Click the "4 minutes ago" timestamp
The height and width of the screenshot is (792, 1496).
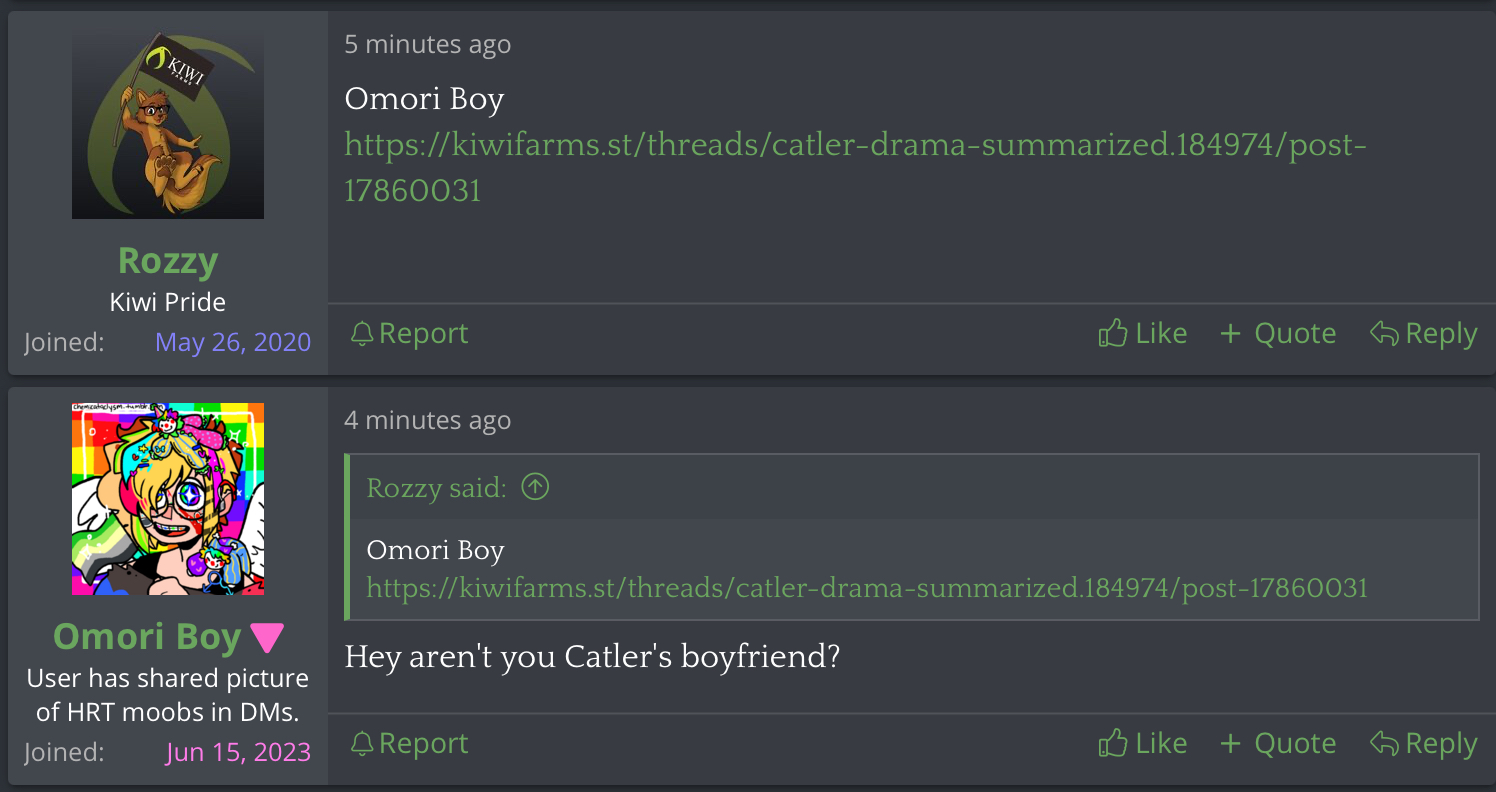[x=427, y=420]
